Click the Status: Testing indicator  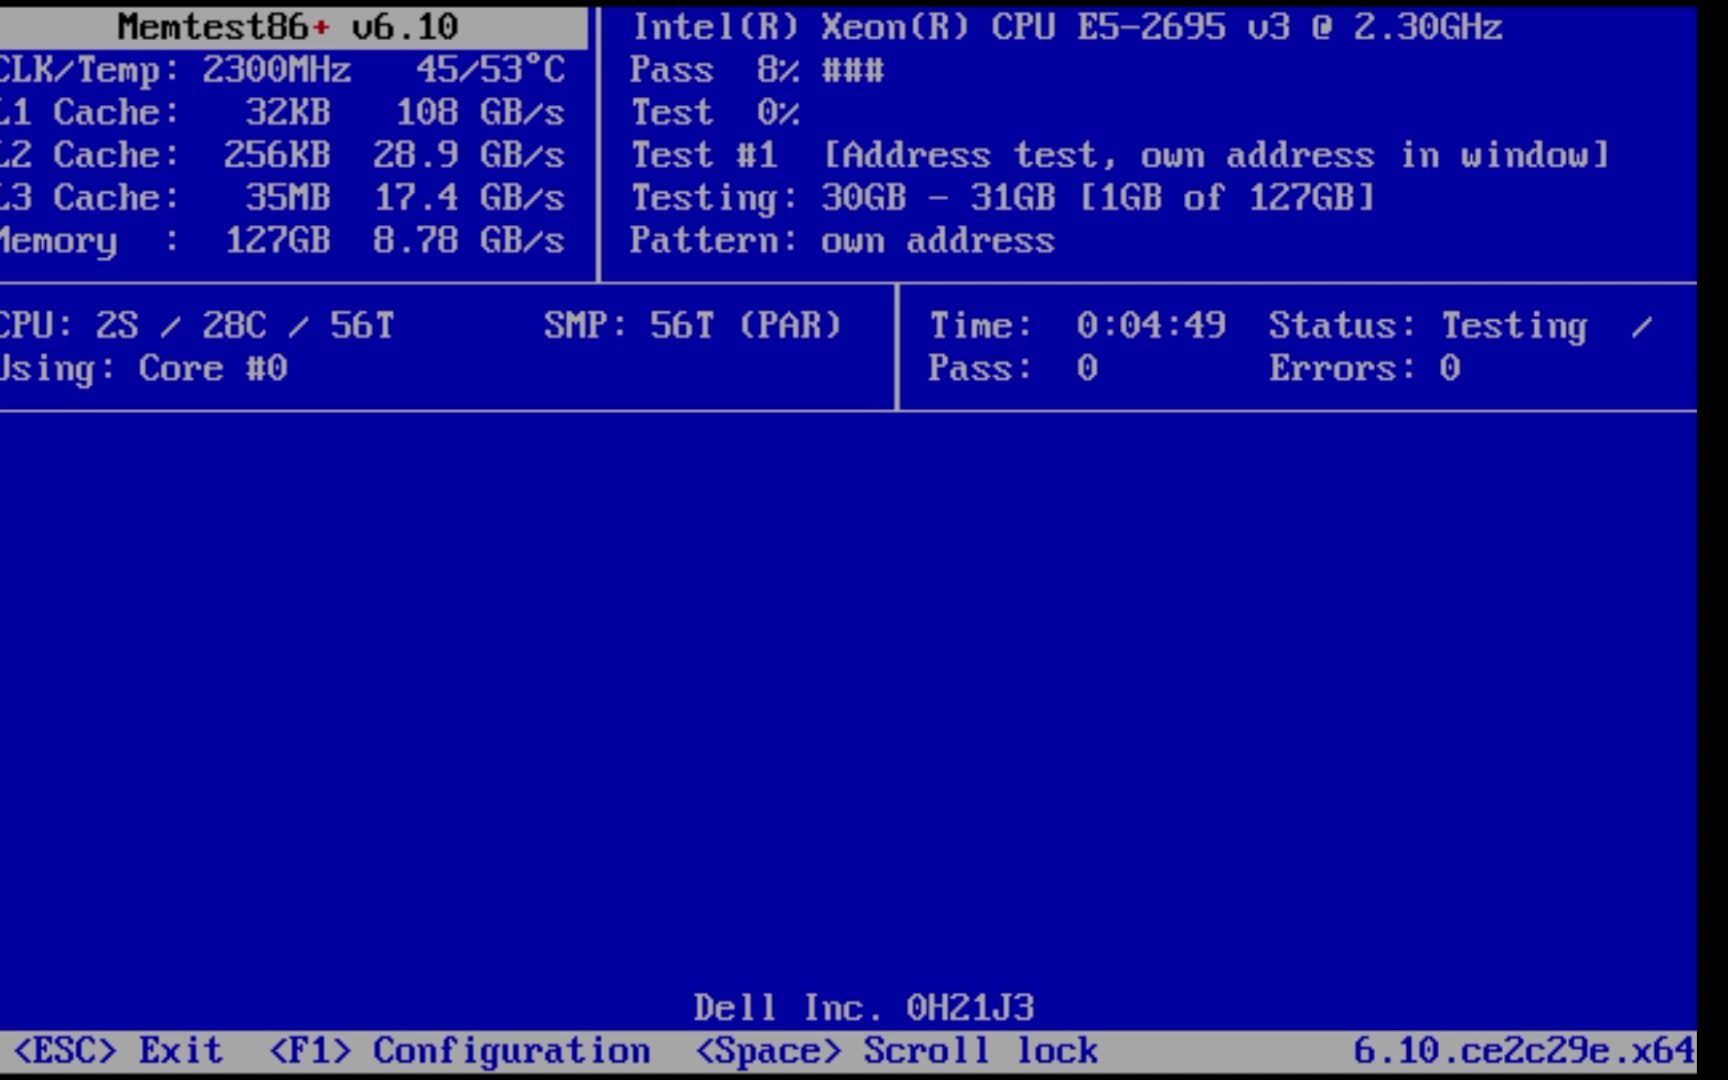point(1428,326)
